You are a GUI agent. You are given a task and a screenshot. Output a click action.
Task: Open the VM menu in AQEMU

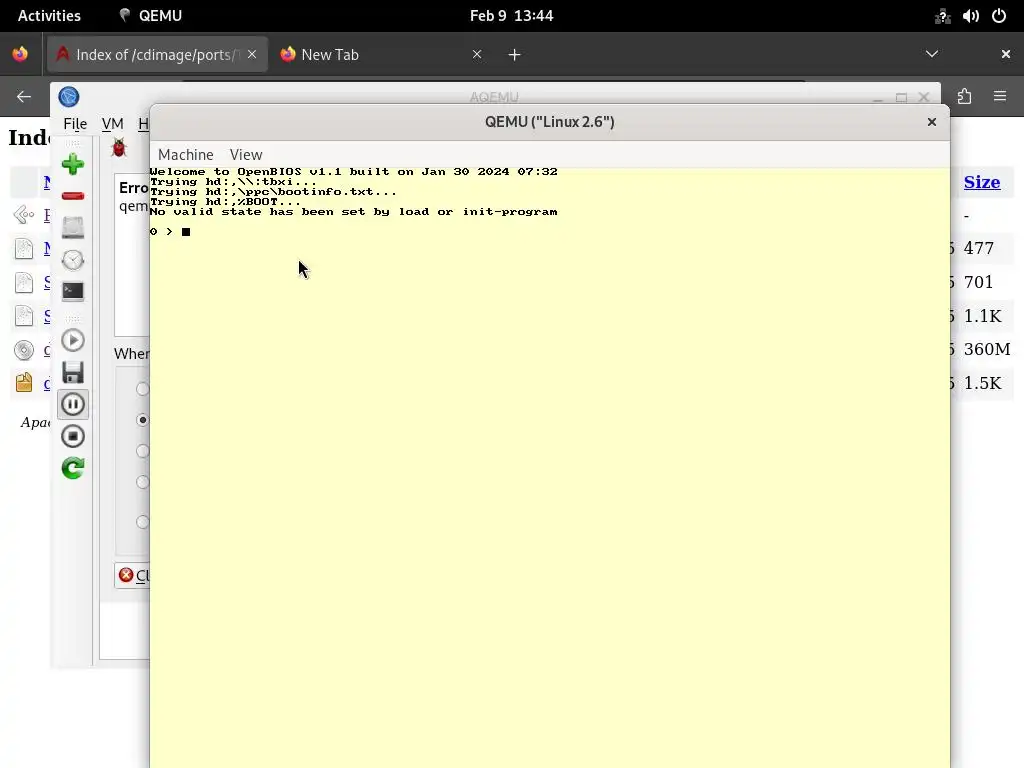click(112, 123)
